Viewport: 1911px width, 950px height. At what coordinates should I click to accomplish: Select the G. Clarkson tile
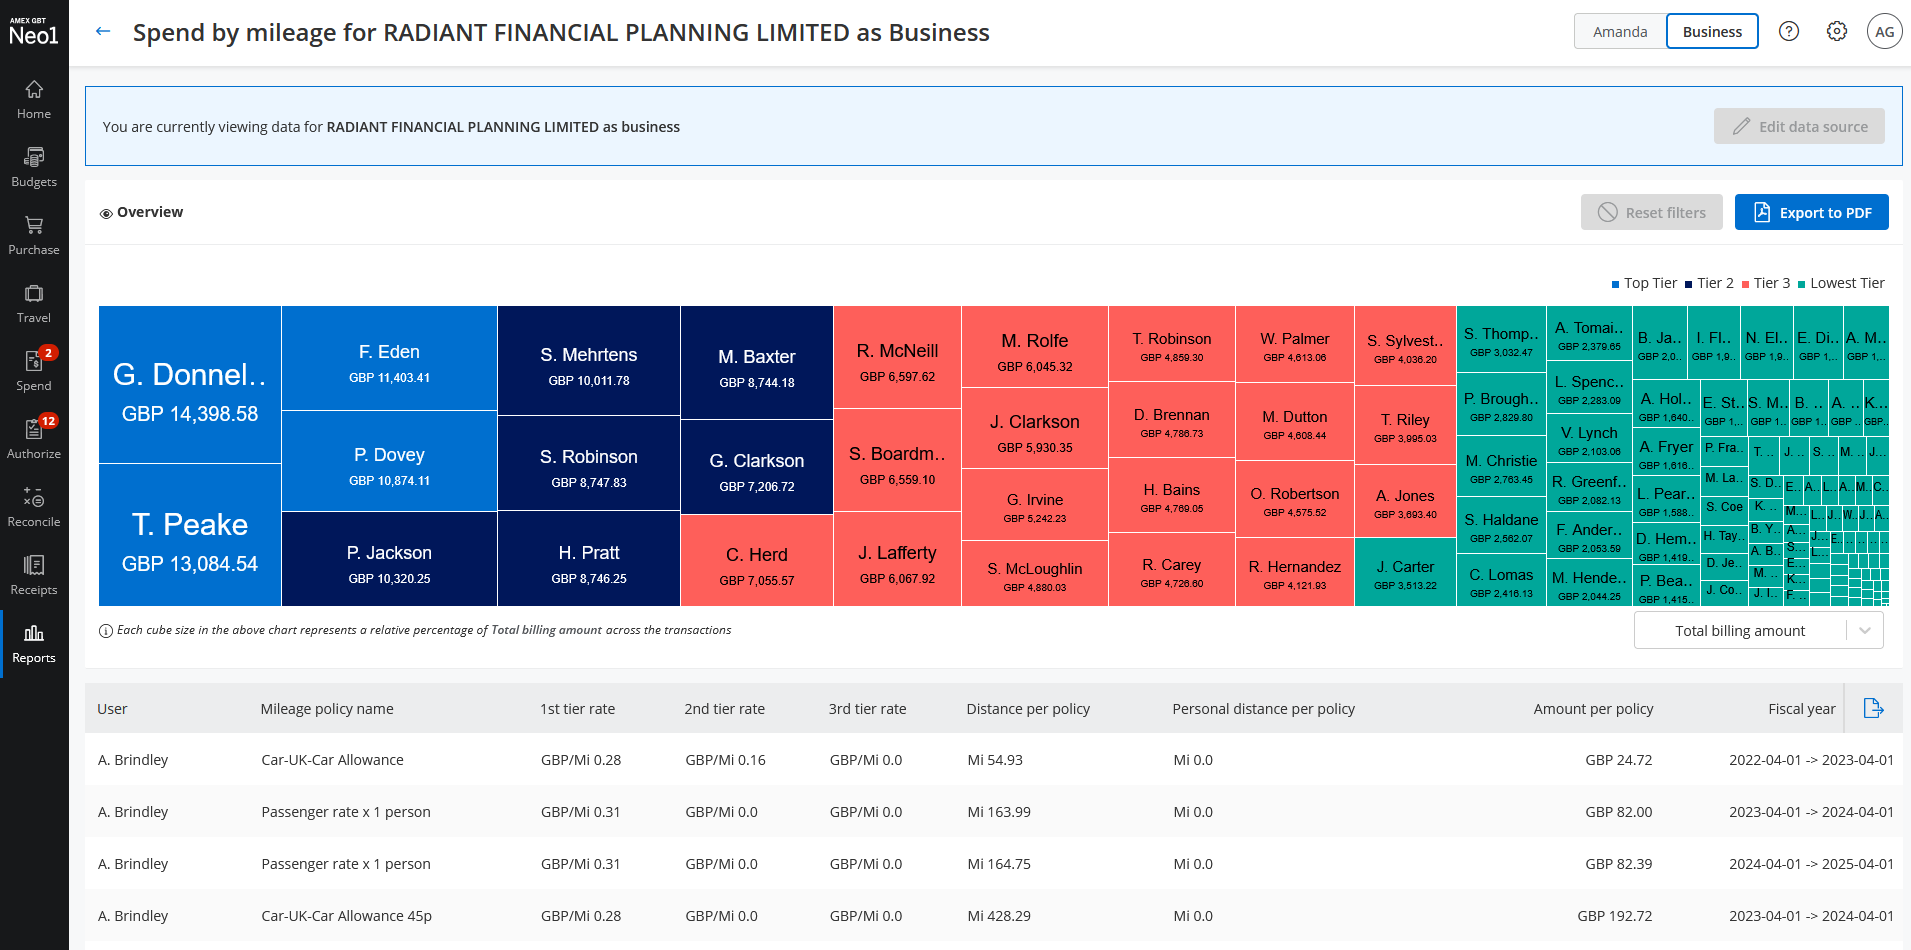click(x=757, y=467)
